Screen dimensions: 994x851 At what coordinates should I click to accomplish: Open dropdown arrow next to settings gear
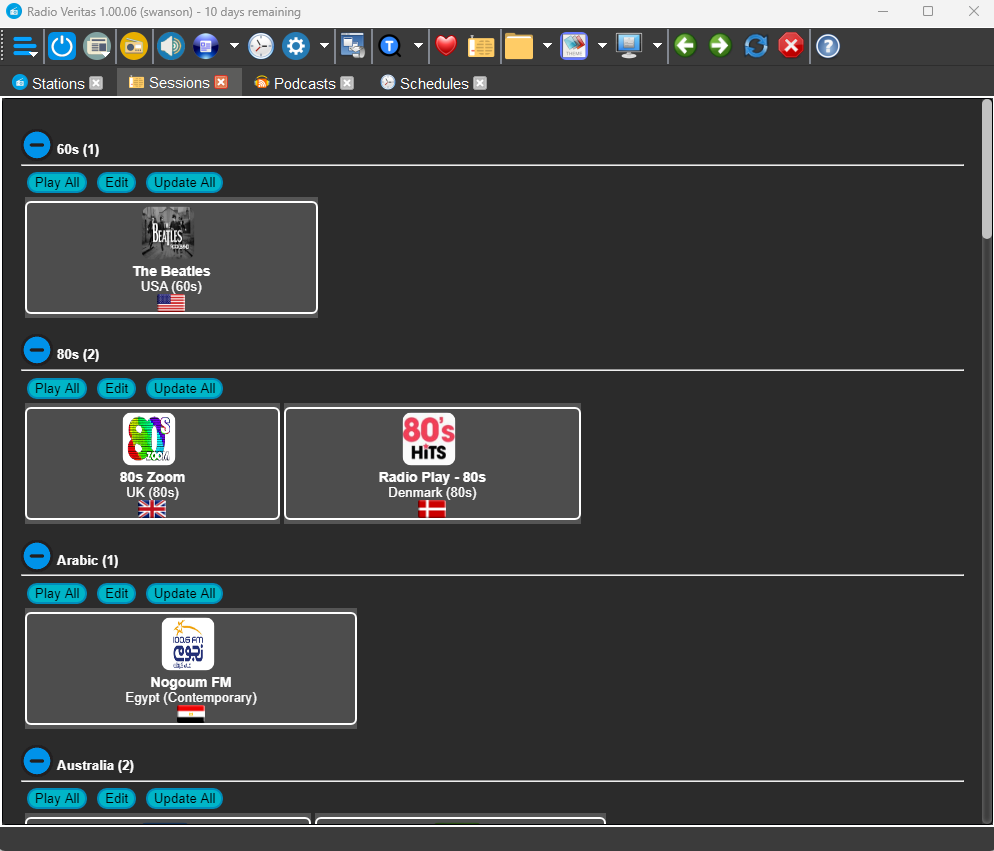[324, 46]
